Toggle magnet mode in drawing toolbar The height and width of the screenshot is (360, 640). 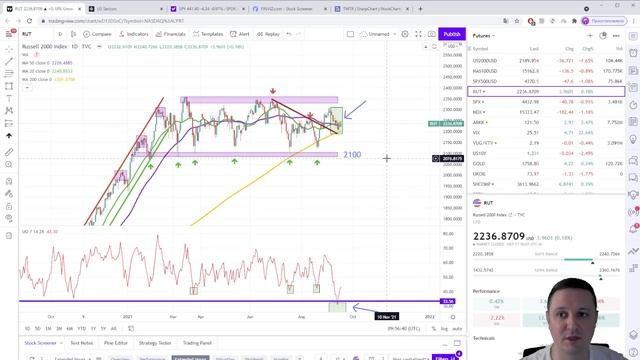pyautogui.click(x=9, y=181)
